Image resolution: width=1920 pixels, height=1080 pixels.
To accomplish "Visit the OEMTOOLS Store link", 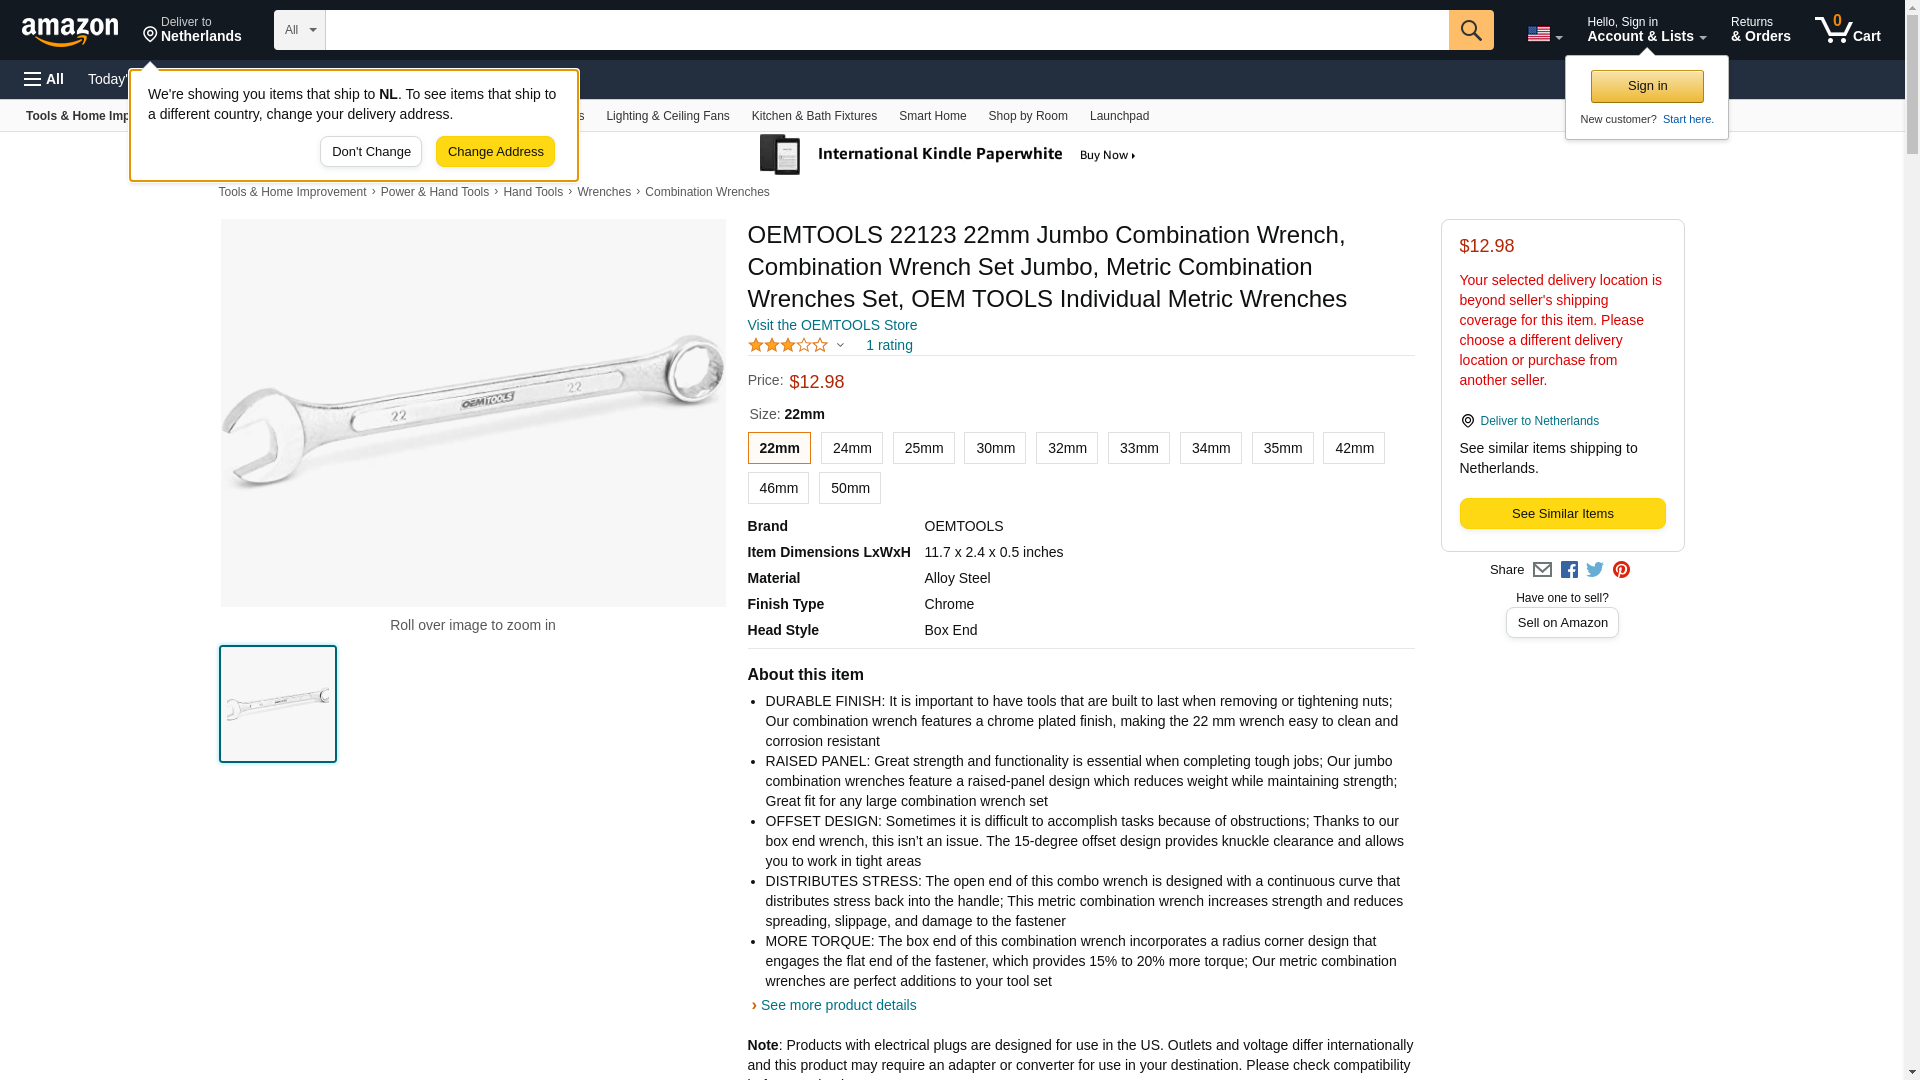I will [832, 325].
